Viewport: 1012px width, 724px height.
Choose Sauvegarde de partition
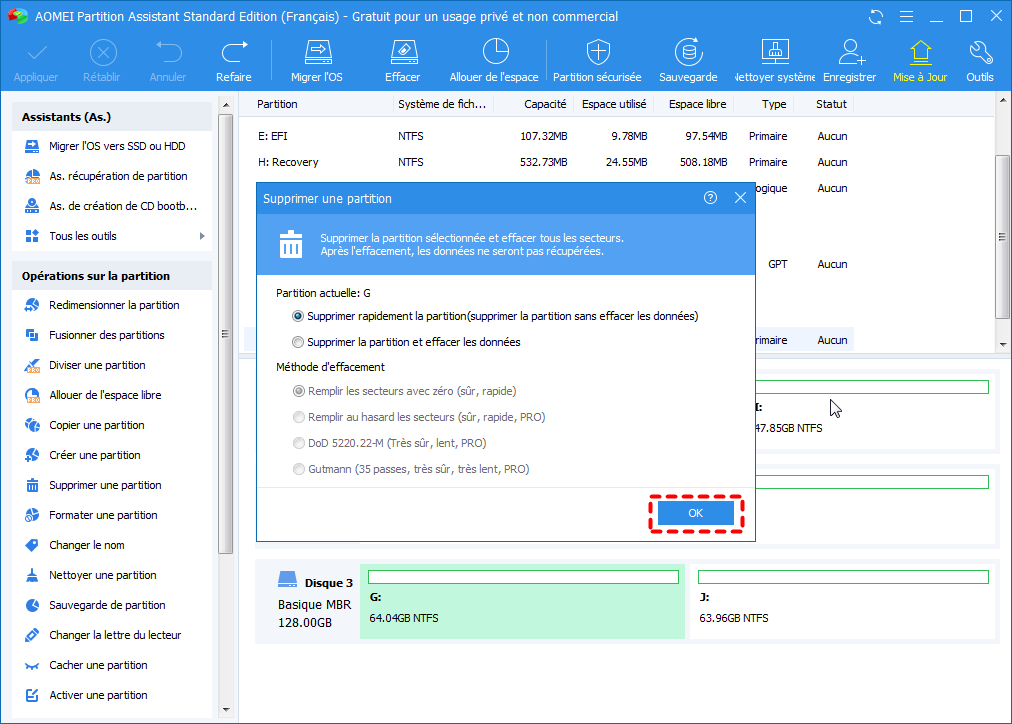click(x=95, y=605)
